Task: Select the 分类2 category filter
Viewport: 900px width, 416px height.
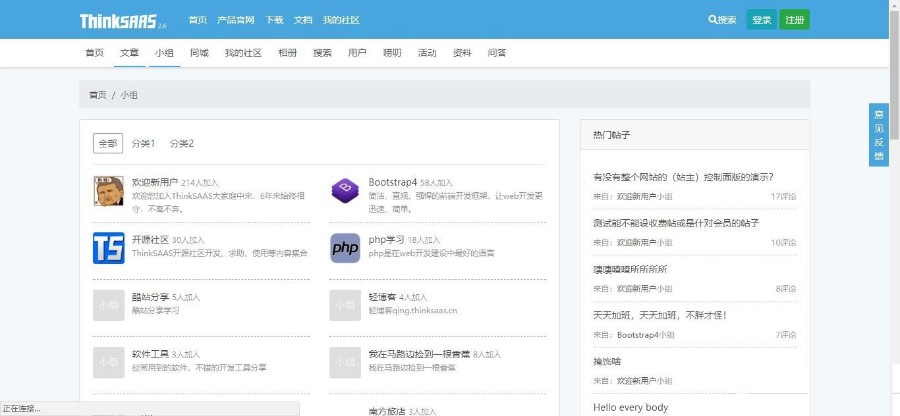Action: point(181,143)
